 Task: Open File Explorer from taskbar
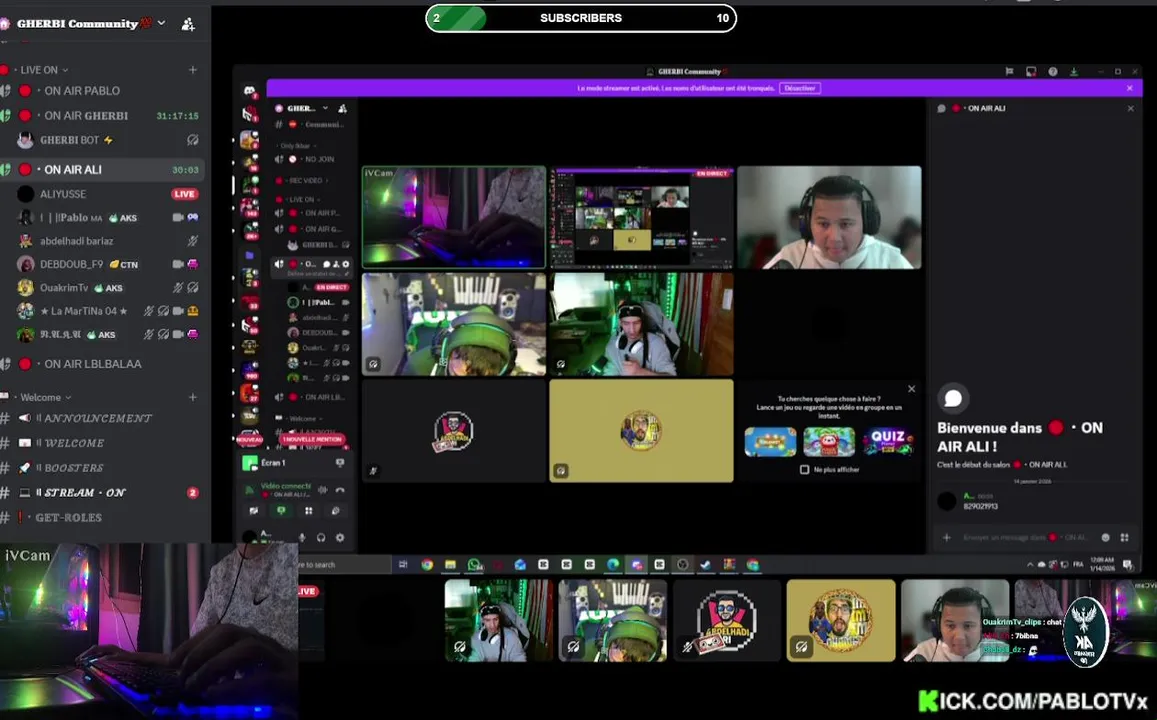tap(450, 564)
